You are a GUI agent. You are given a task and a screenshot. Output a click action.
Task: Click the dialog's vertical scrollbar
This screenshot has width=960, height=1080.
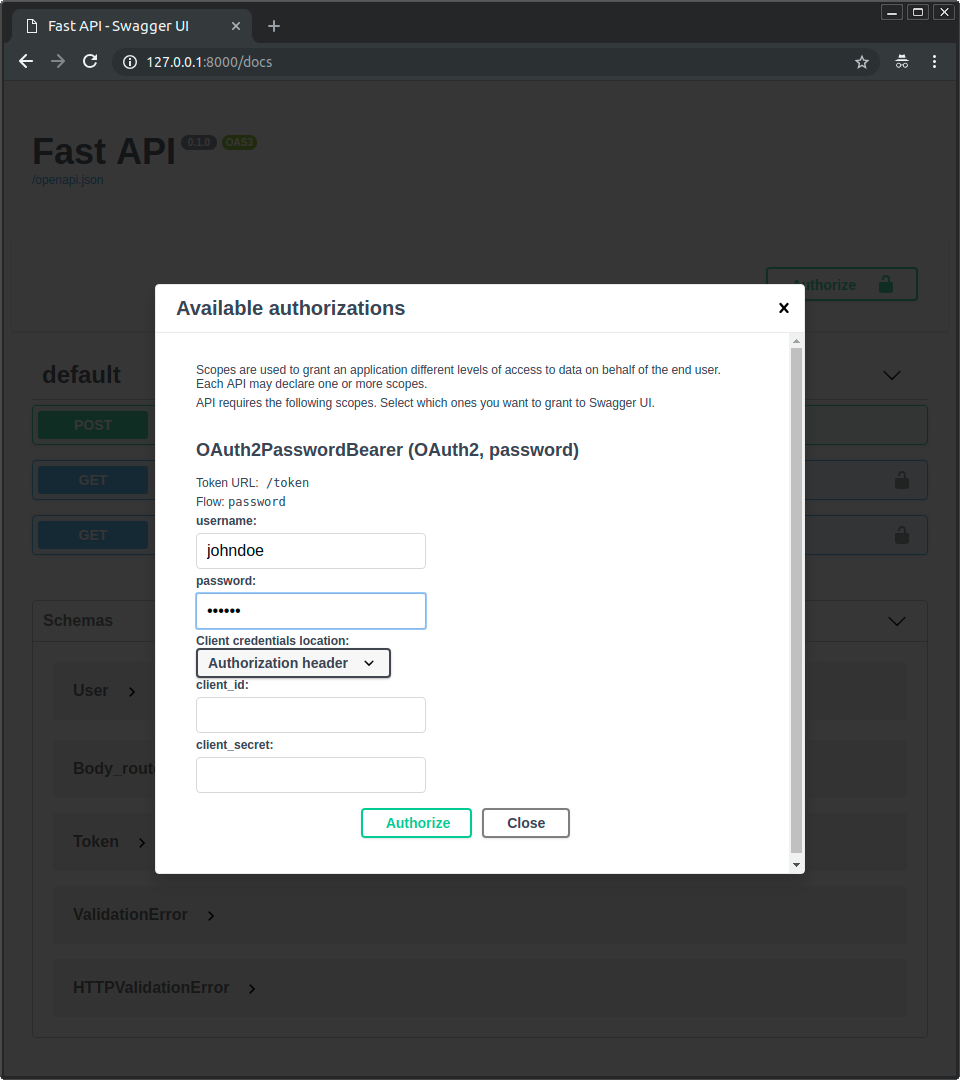[796, 600]
